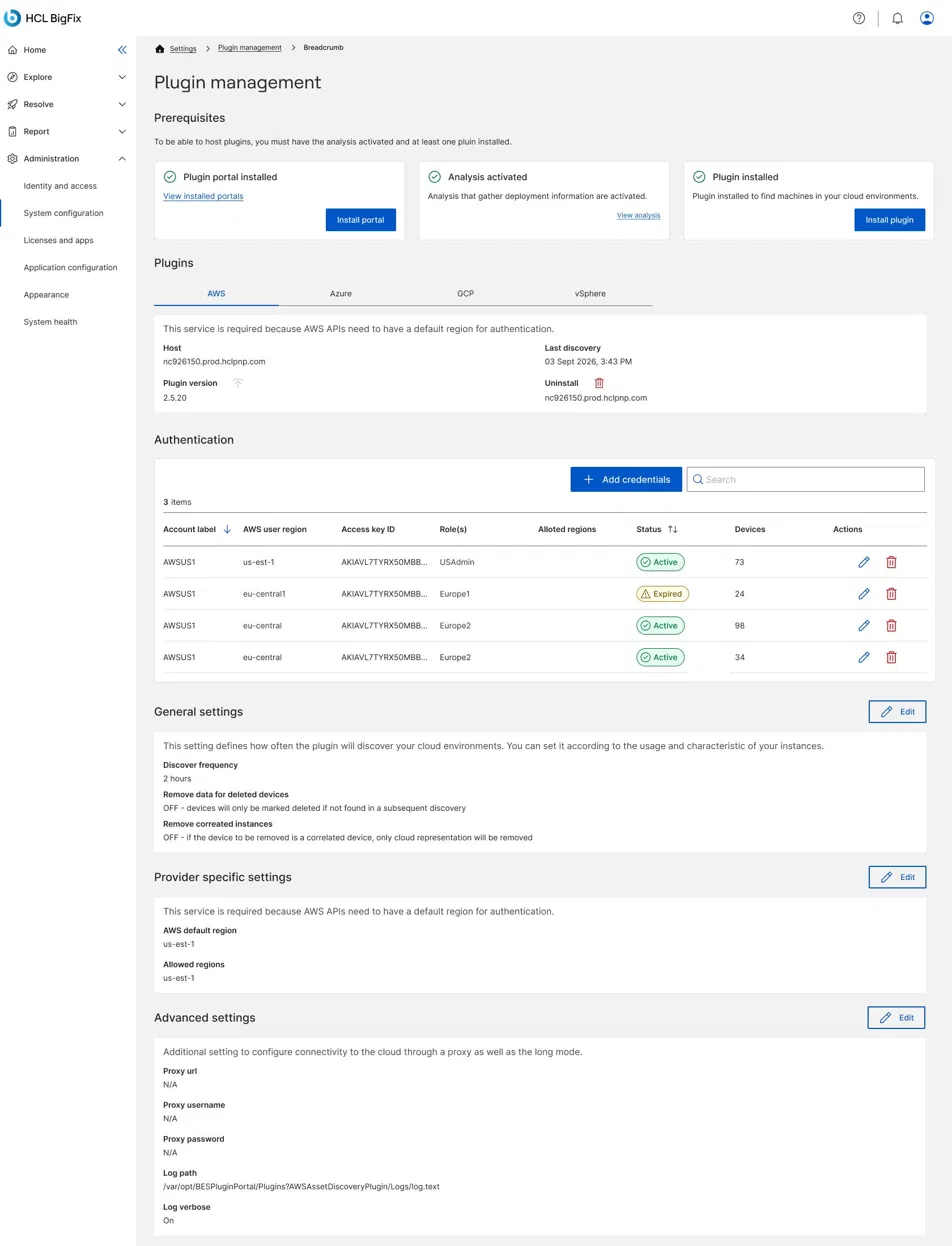952x1246 pixels.
Task: Sort by Status column arrows
Action: pyautogui.click(x=673, y=529)
